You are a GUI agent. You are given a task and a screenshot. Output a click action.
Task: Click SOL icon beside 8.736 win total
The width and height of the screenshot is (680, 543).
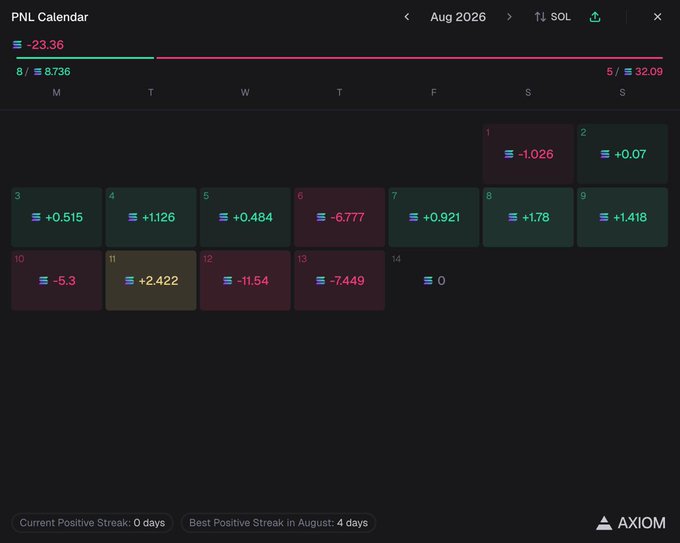point(38,72)
